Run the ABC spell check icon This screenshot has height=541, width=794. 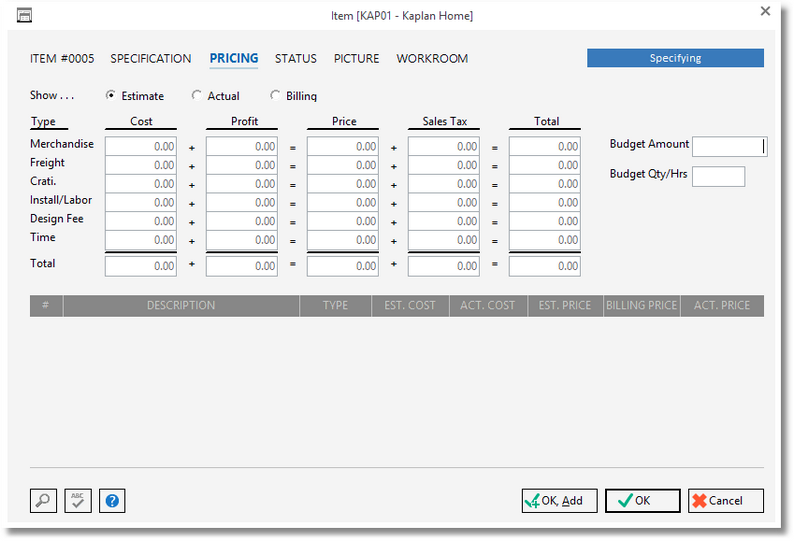tap(77, 500)
